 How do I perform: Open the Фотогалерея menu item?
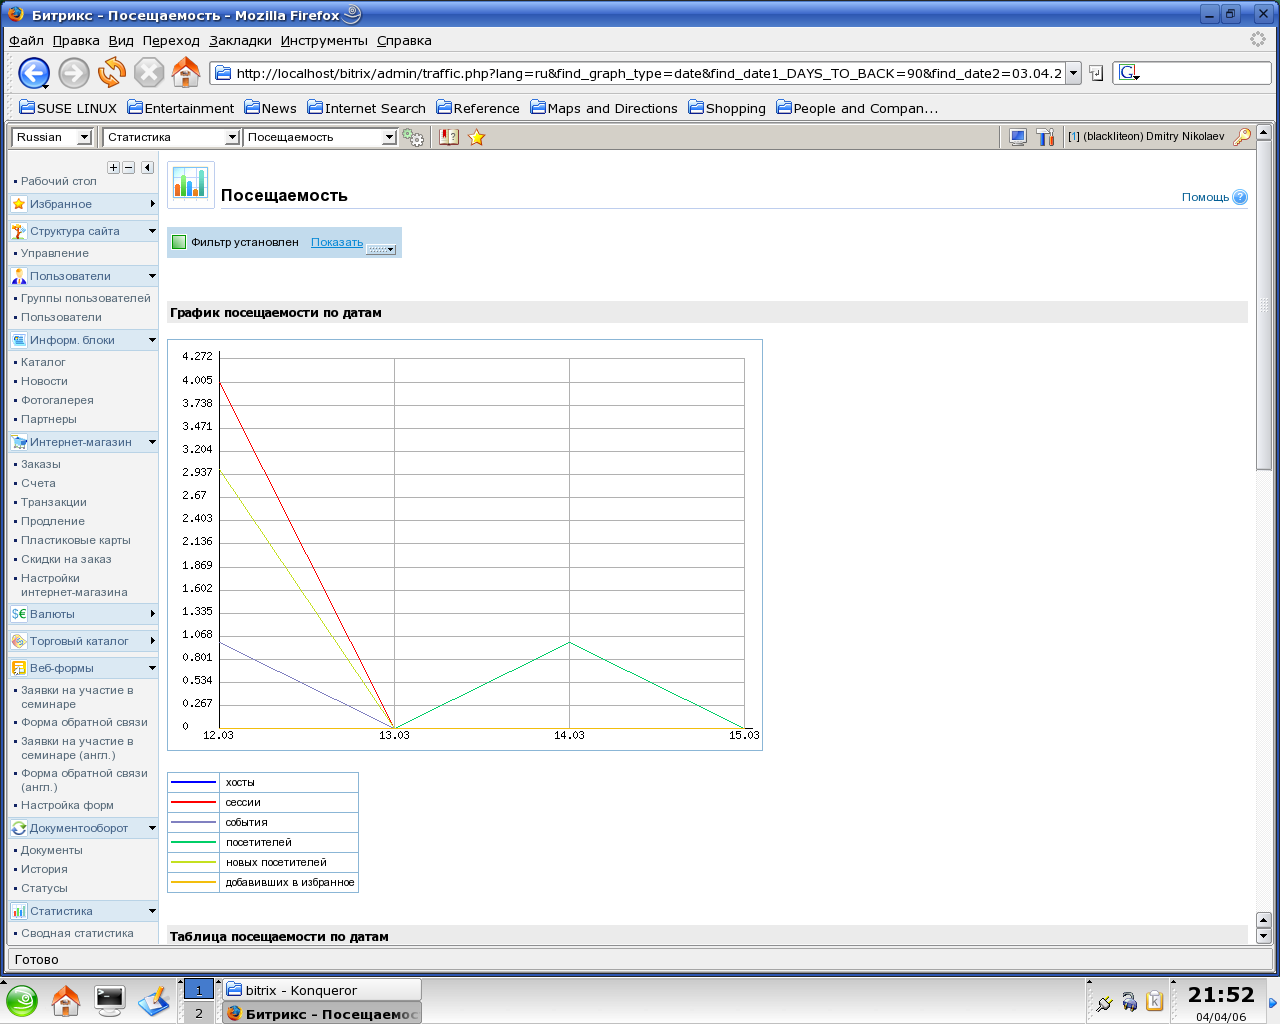58,400
